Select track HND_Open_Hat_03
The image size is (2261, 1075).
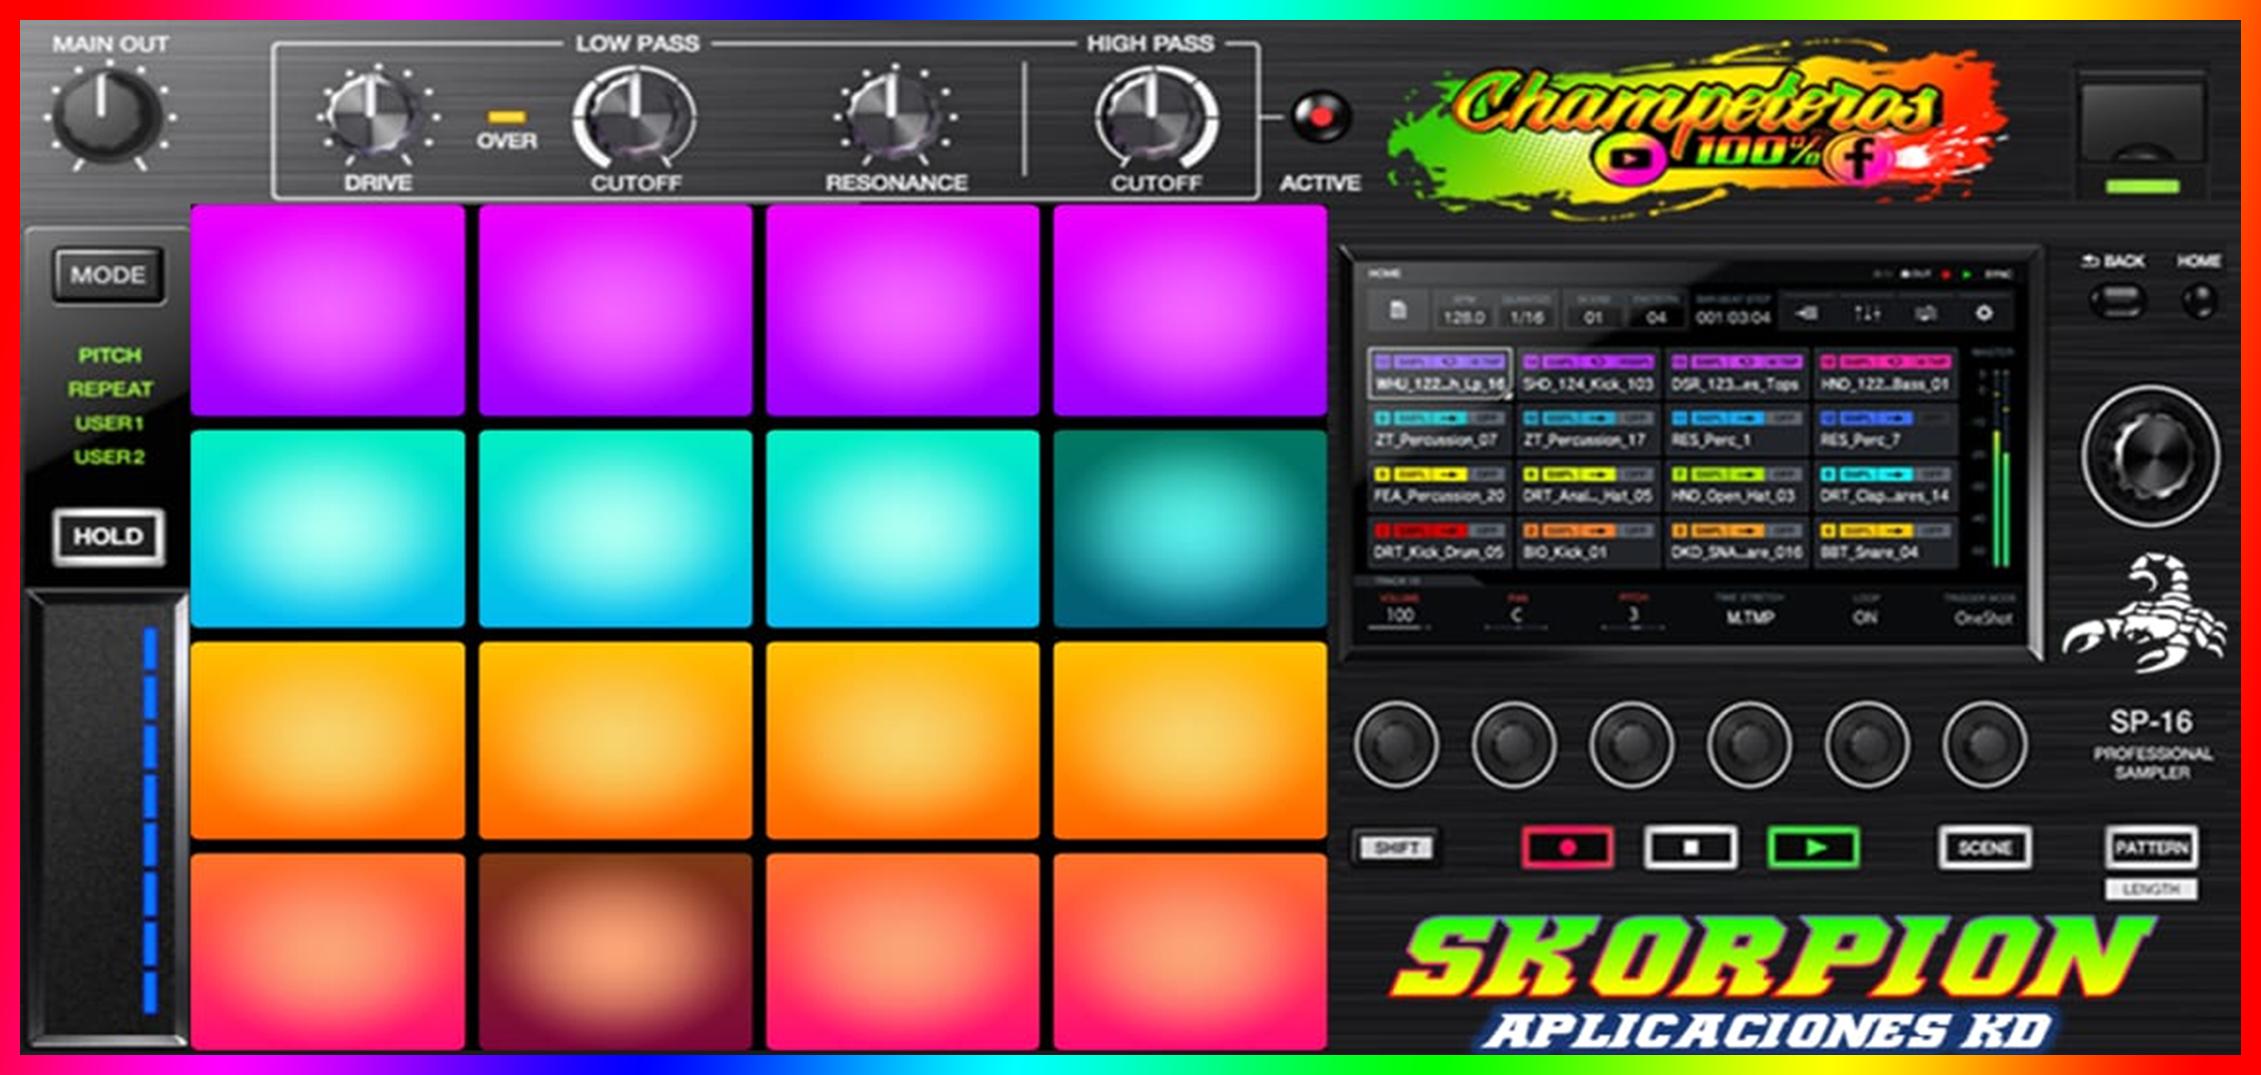(x=1736, y=486)
